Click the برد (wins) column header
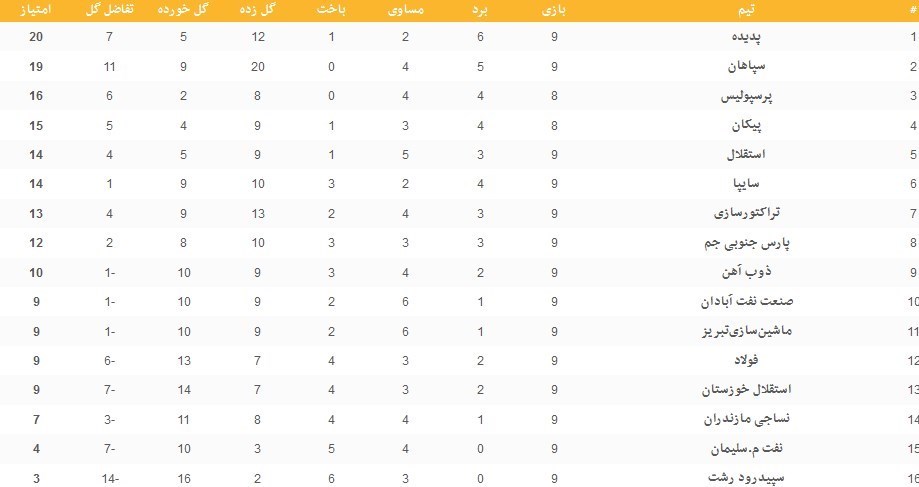 (484, 11)
